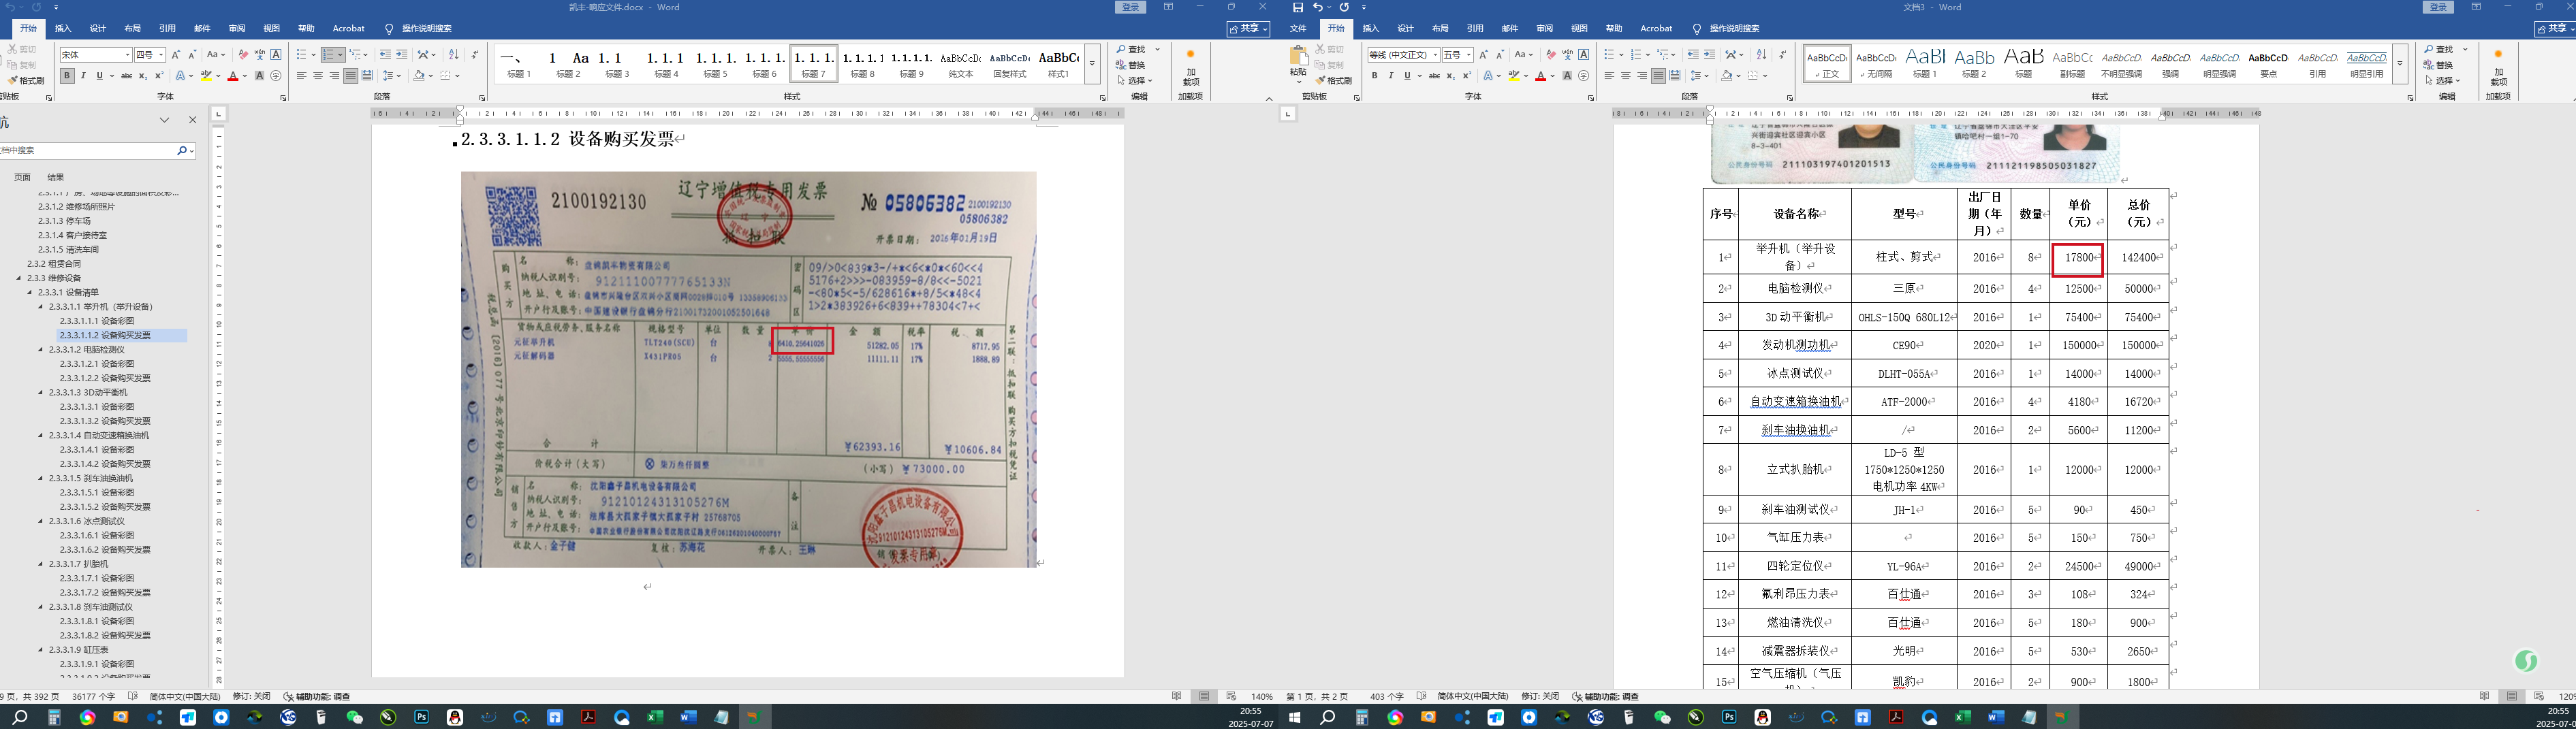This screenshot has width=2576, height=729.
Task: Align text left in 凯丰-响应文件 window
Action: (302, 76)
